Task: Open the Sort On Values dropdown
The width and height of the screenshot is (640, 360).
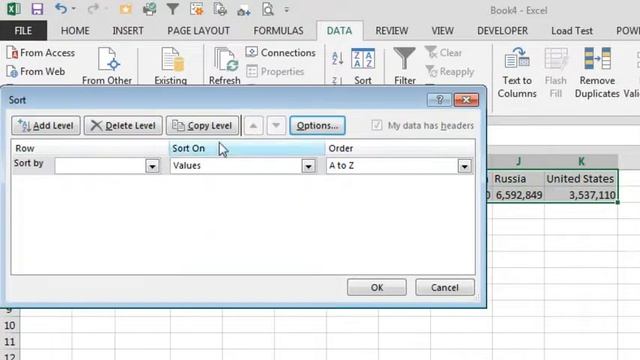Action: (x=309, y=166)
